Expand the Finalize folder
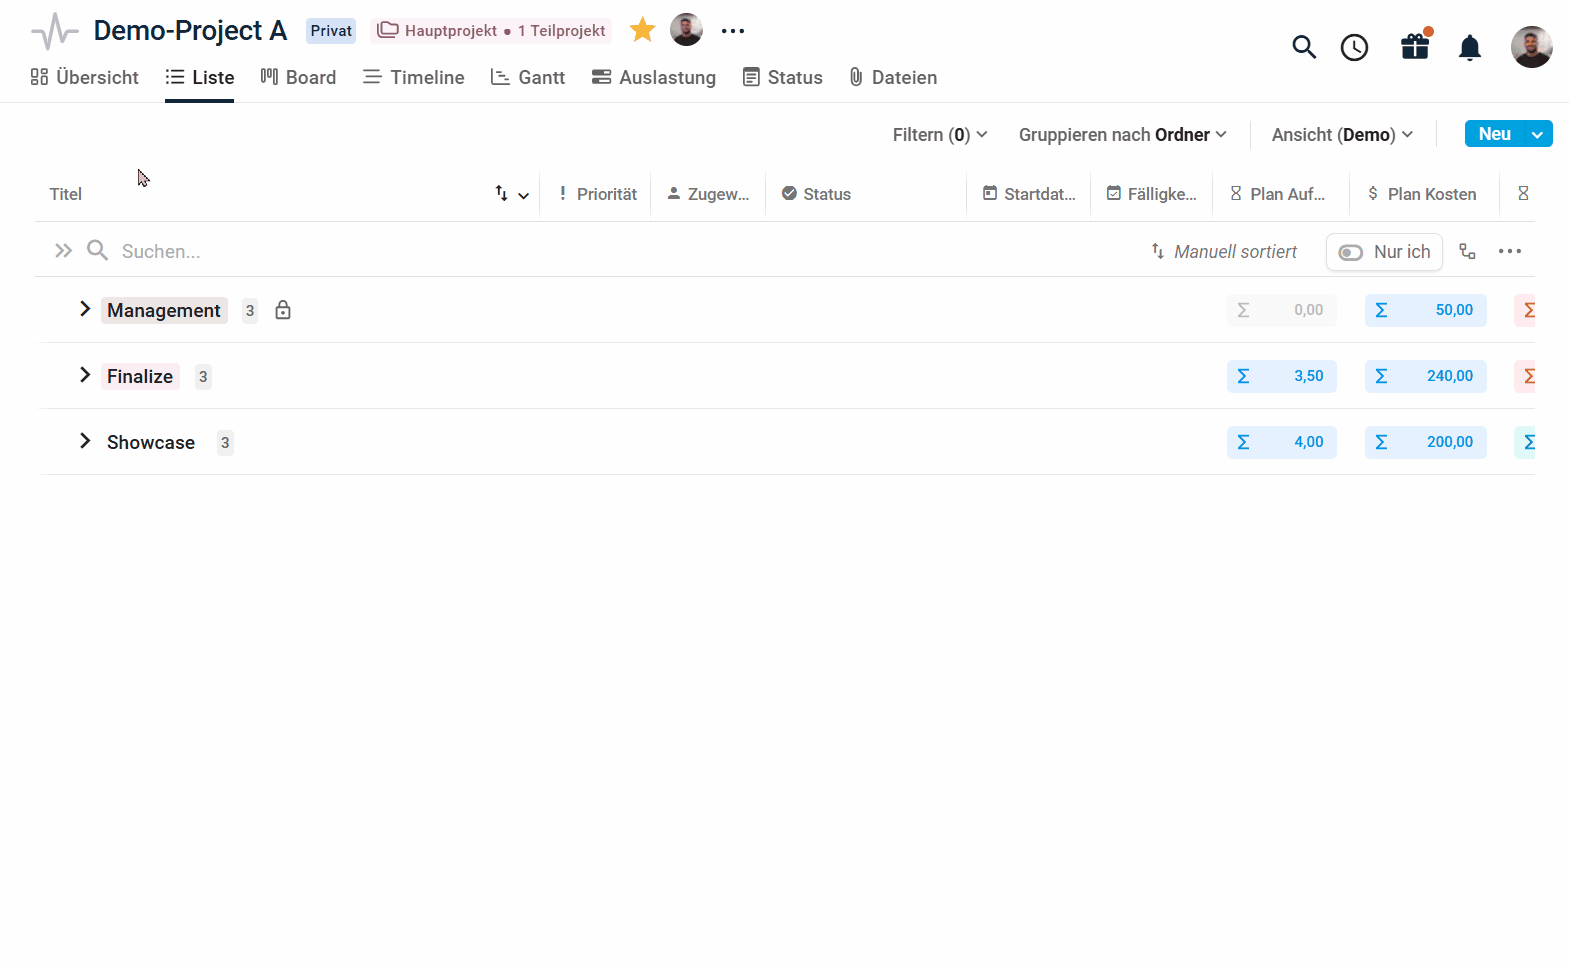 (85, 375)
